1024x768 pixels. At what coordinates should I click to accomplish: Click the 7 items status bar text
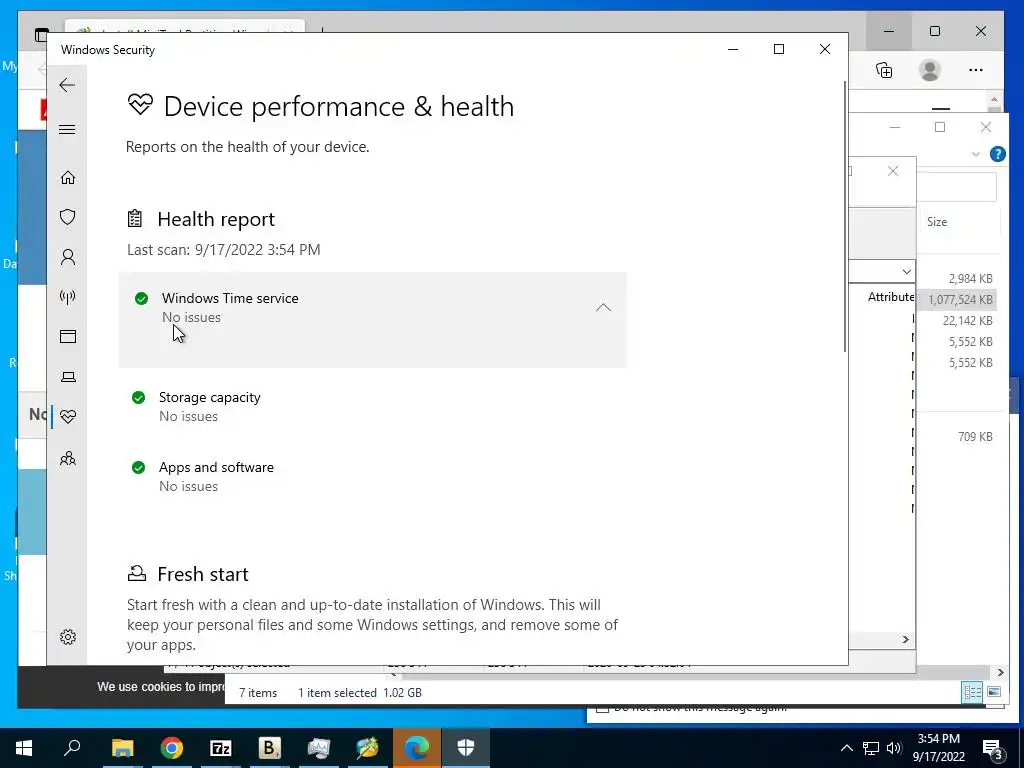258,693
